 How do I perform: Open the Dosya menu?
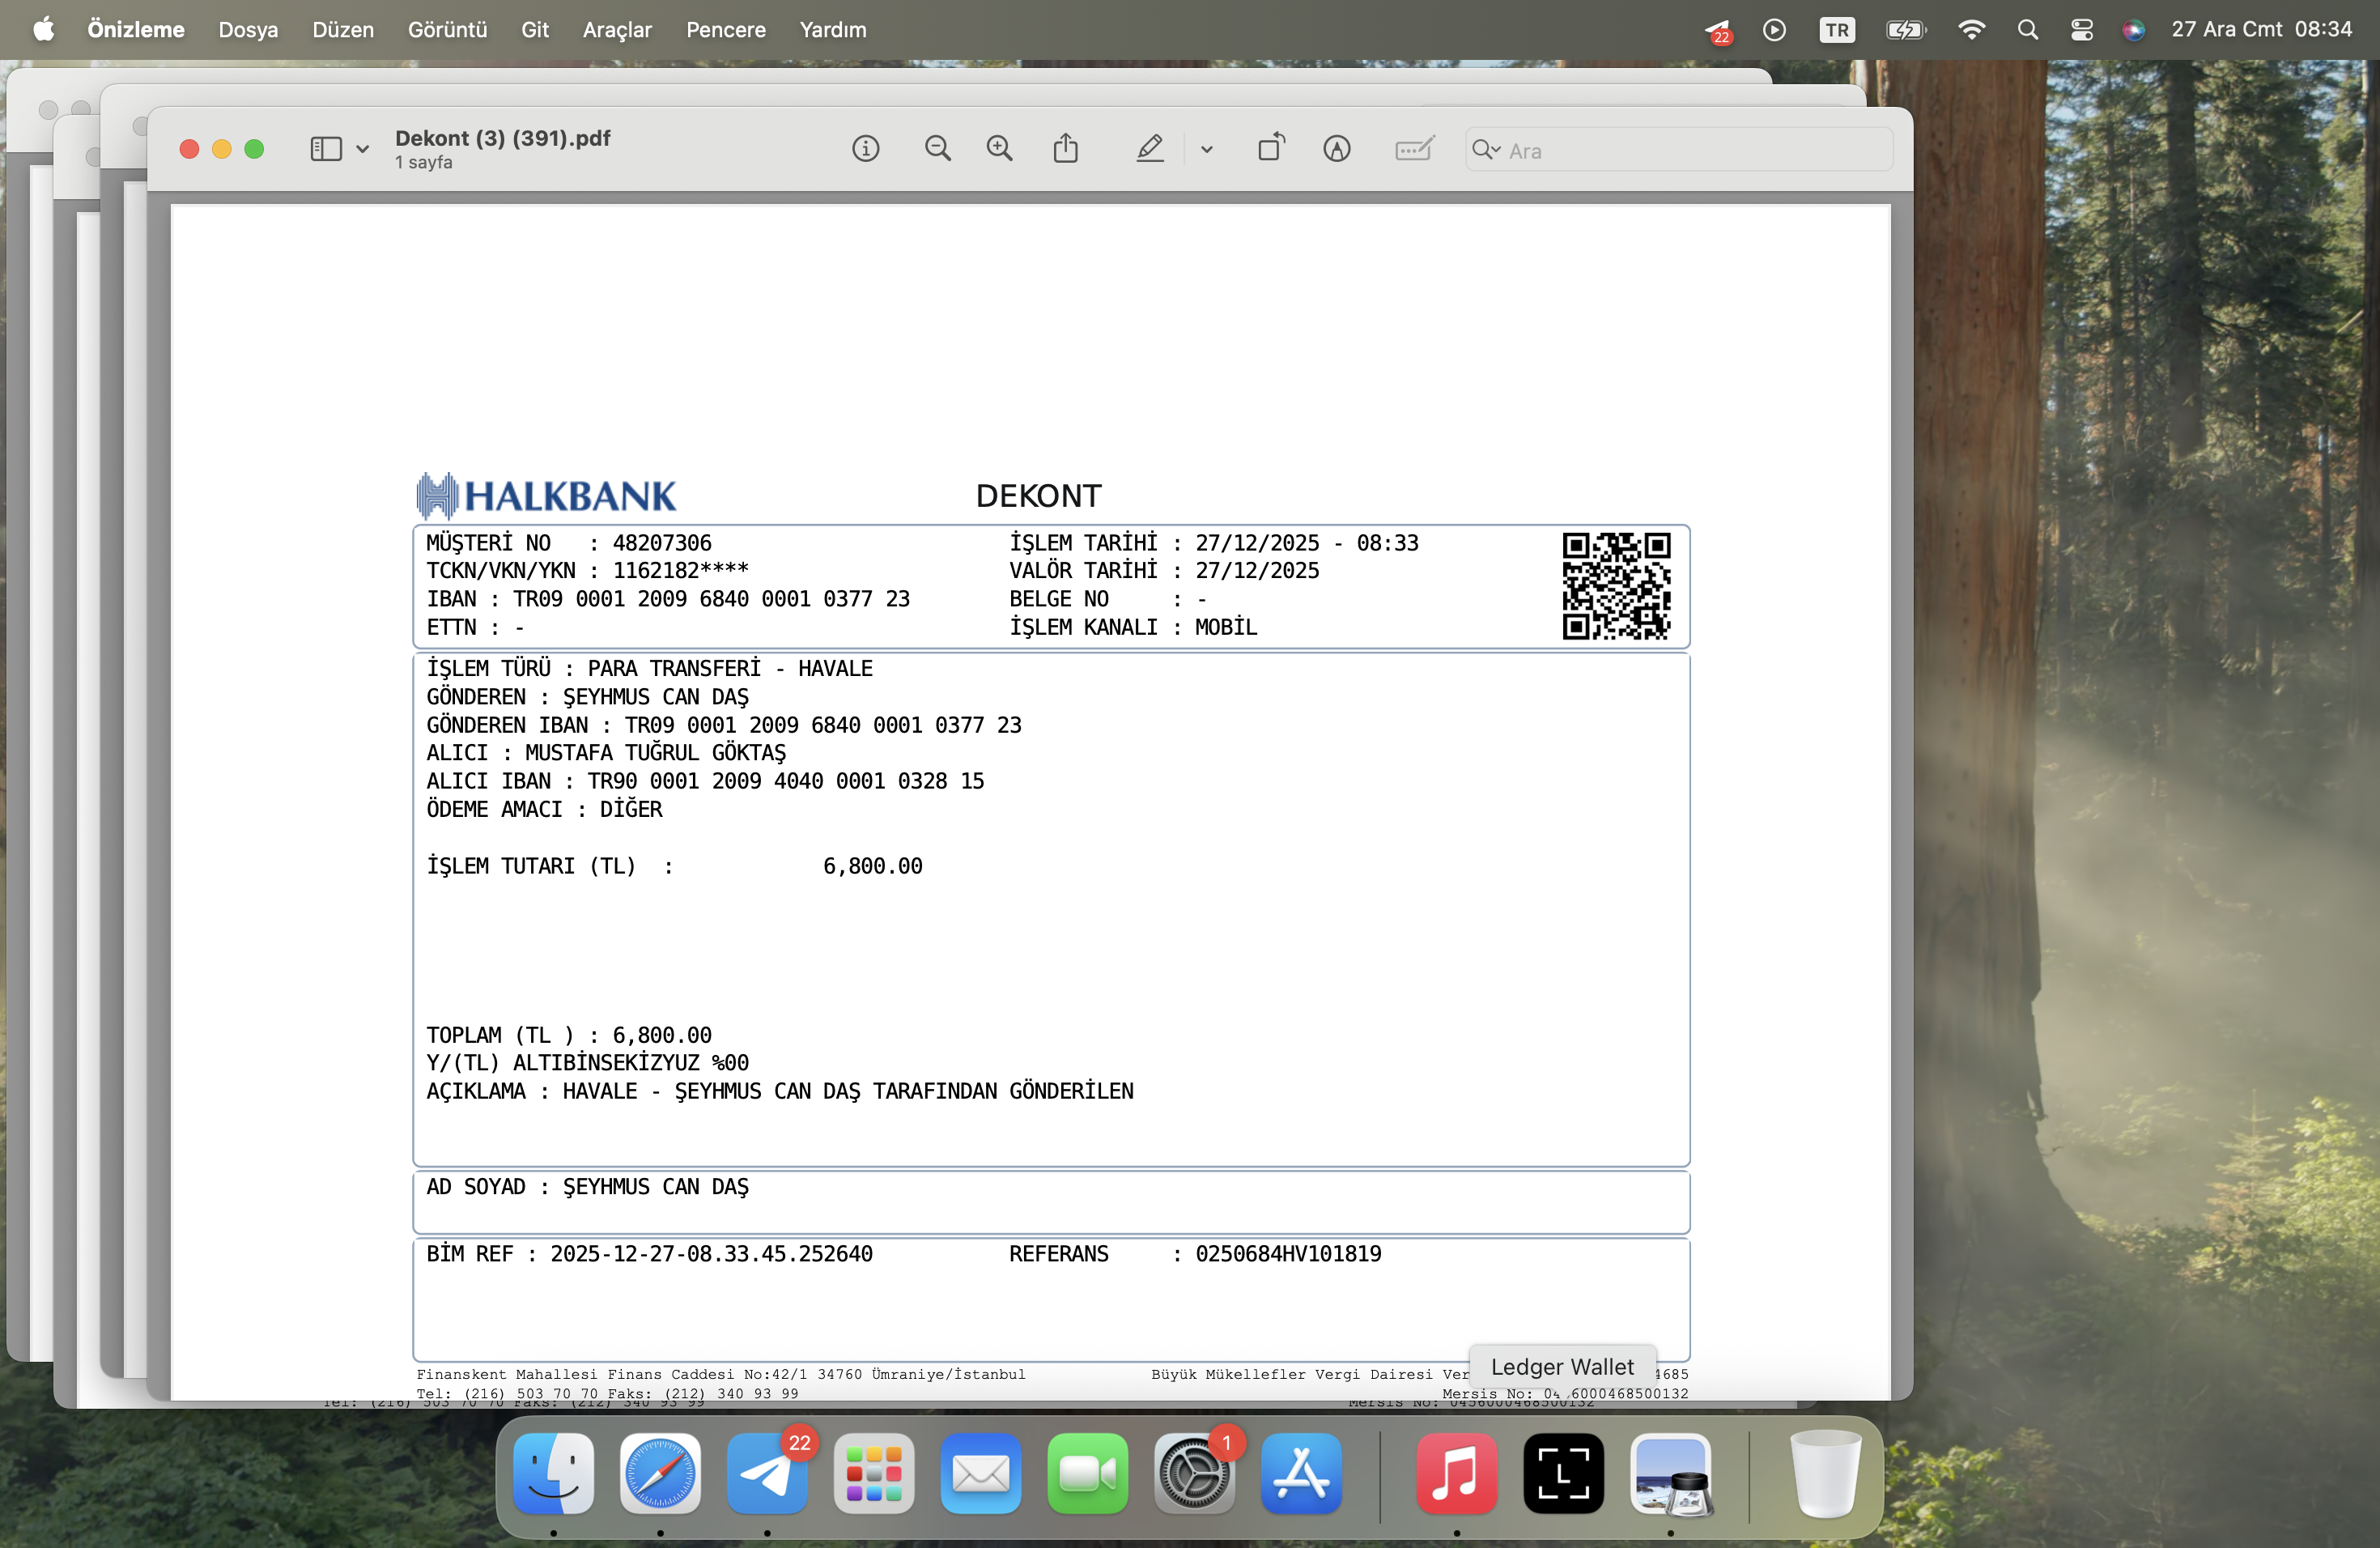point(248,30)
